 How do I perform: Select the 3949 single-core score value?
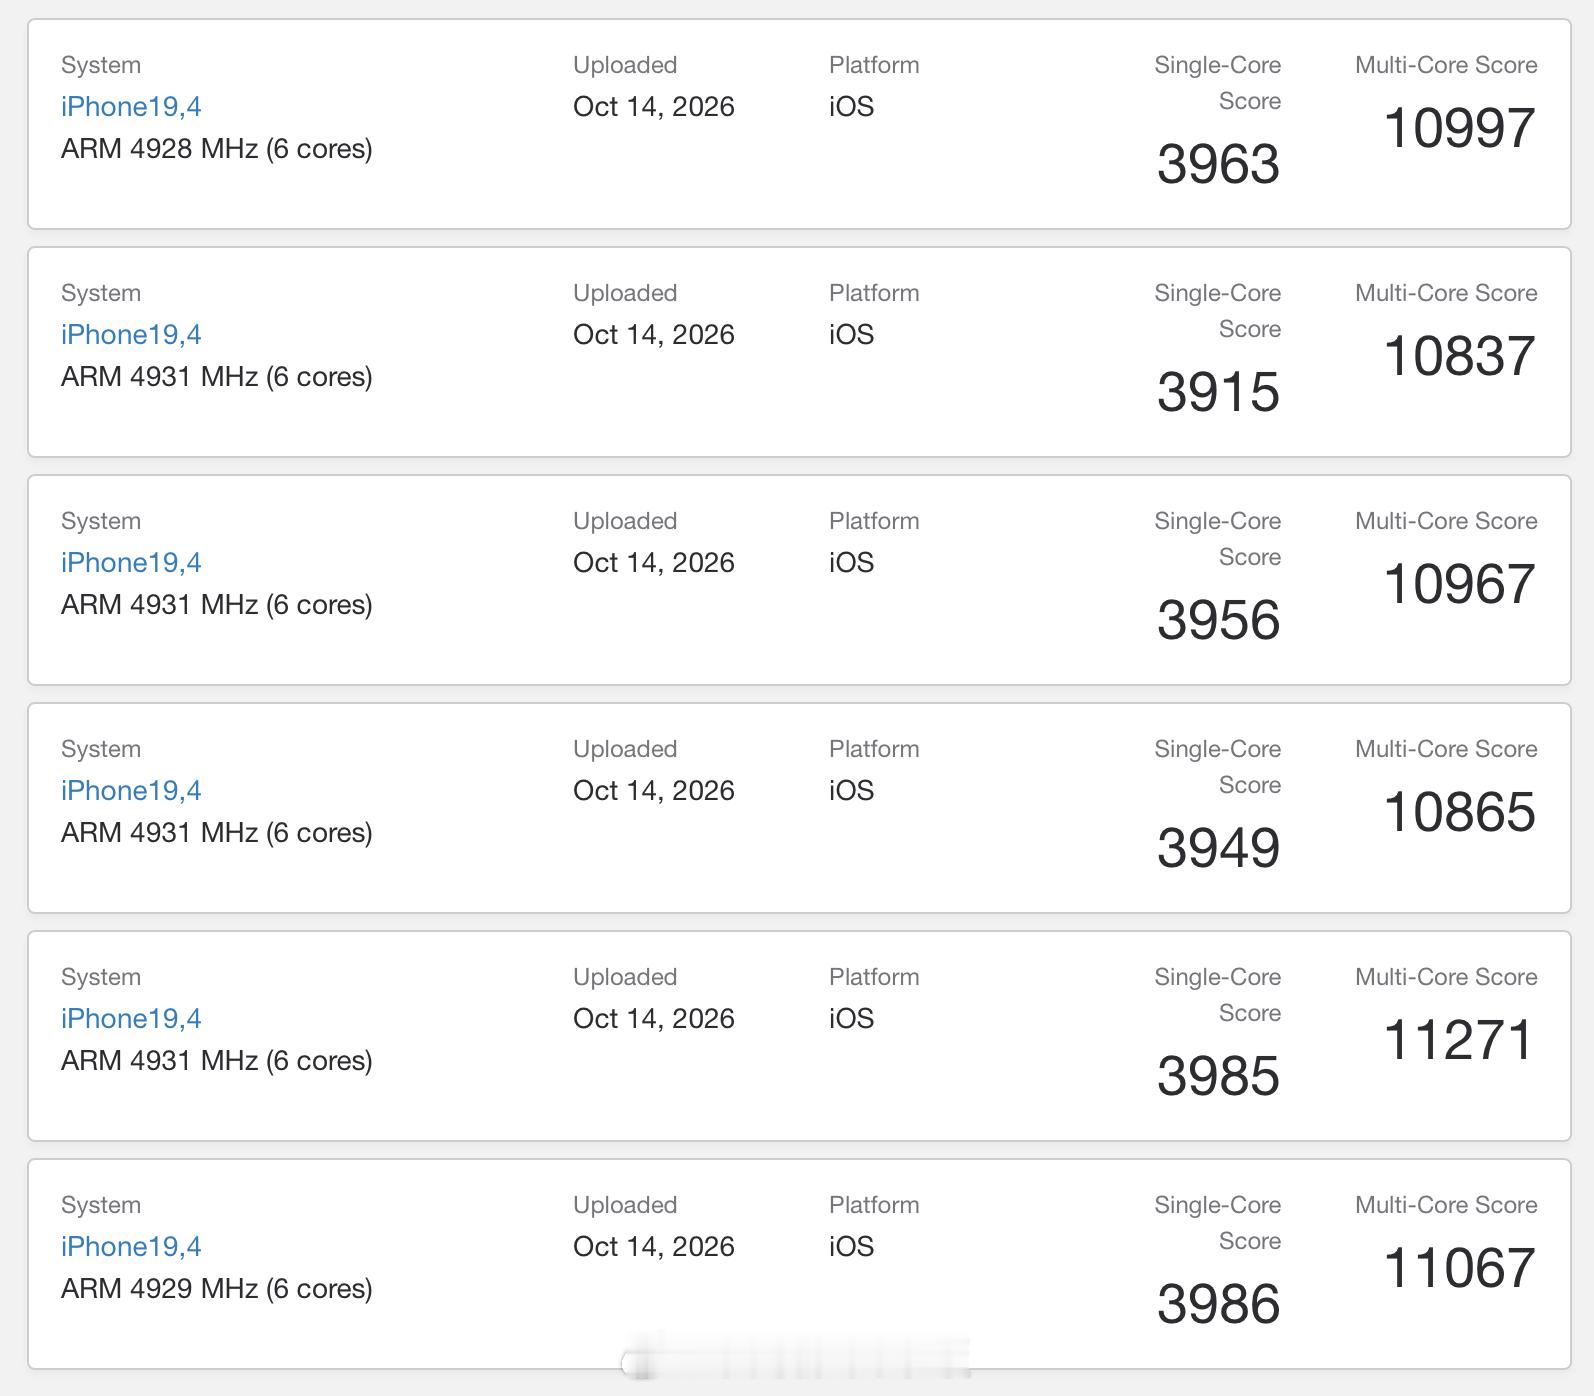pyautogui.click(x=1218, y=848)
